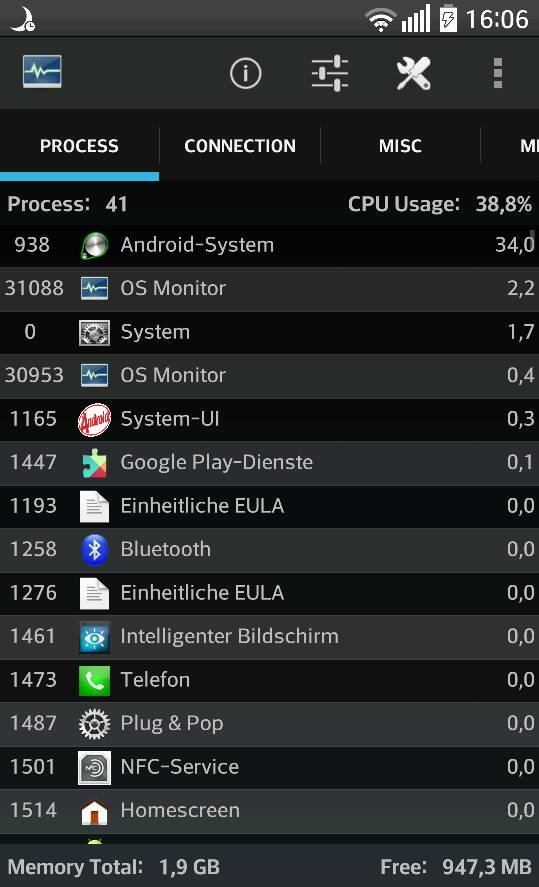
Task: Tap the NFC-Service icon
Action: pyautogui.click(x=94, y=768)
